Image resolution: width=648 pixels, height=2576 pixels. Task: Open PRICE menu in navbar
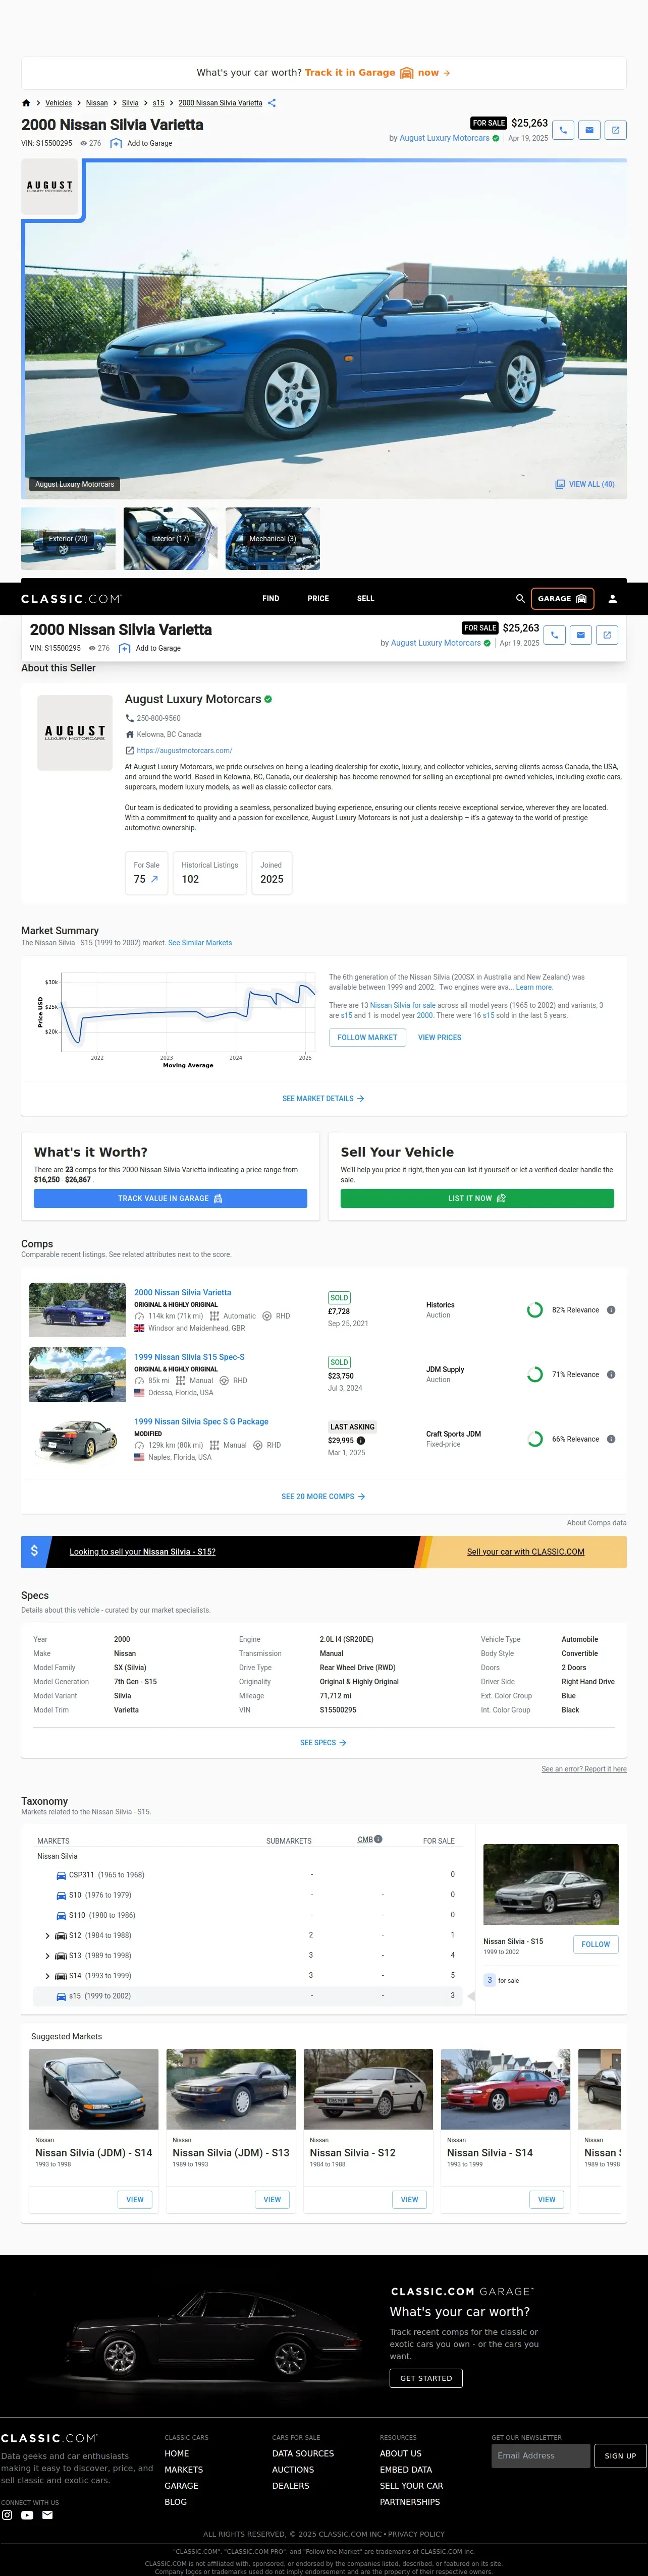click(x=318, y=598)
